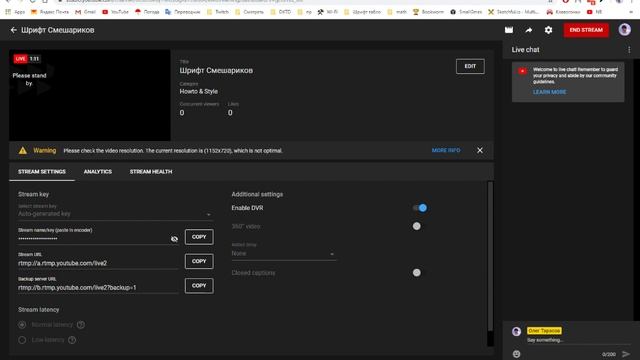The height and width of the screenshot is (360, 640).
Task: Click the MORE INFO link in warning
Action: click(446, 151)
